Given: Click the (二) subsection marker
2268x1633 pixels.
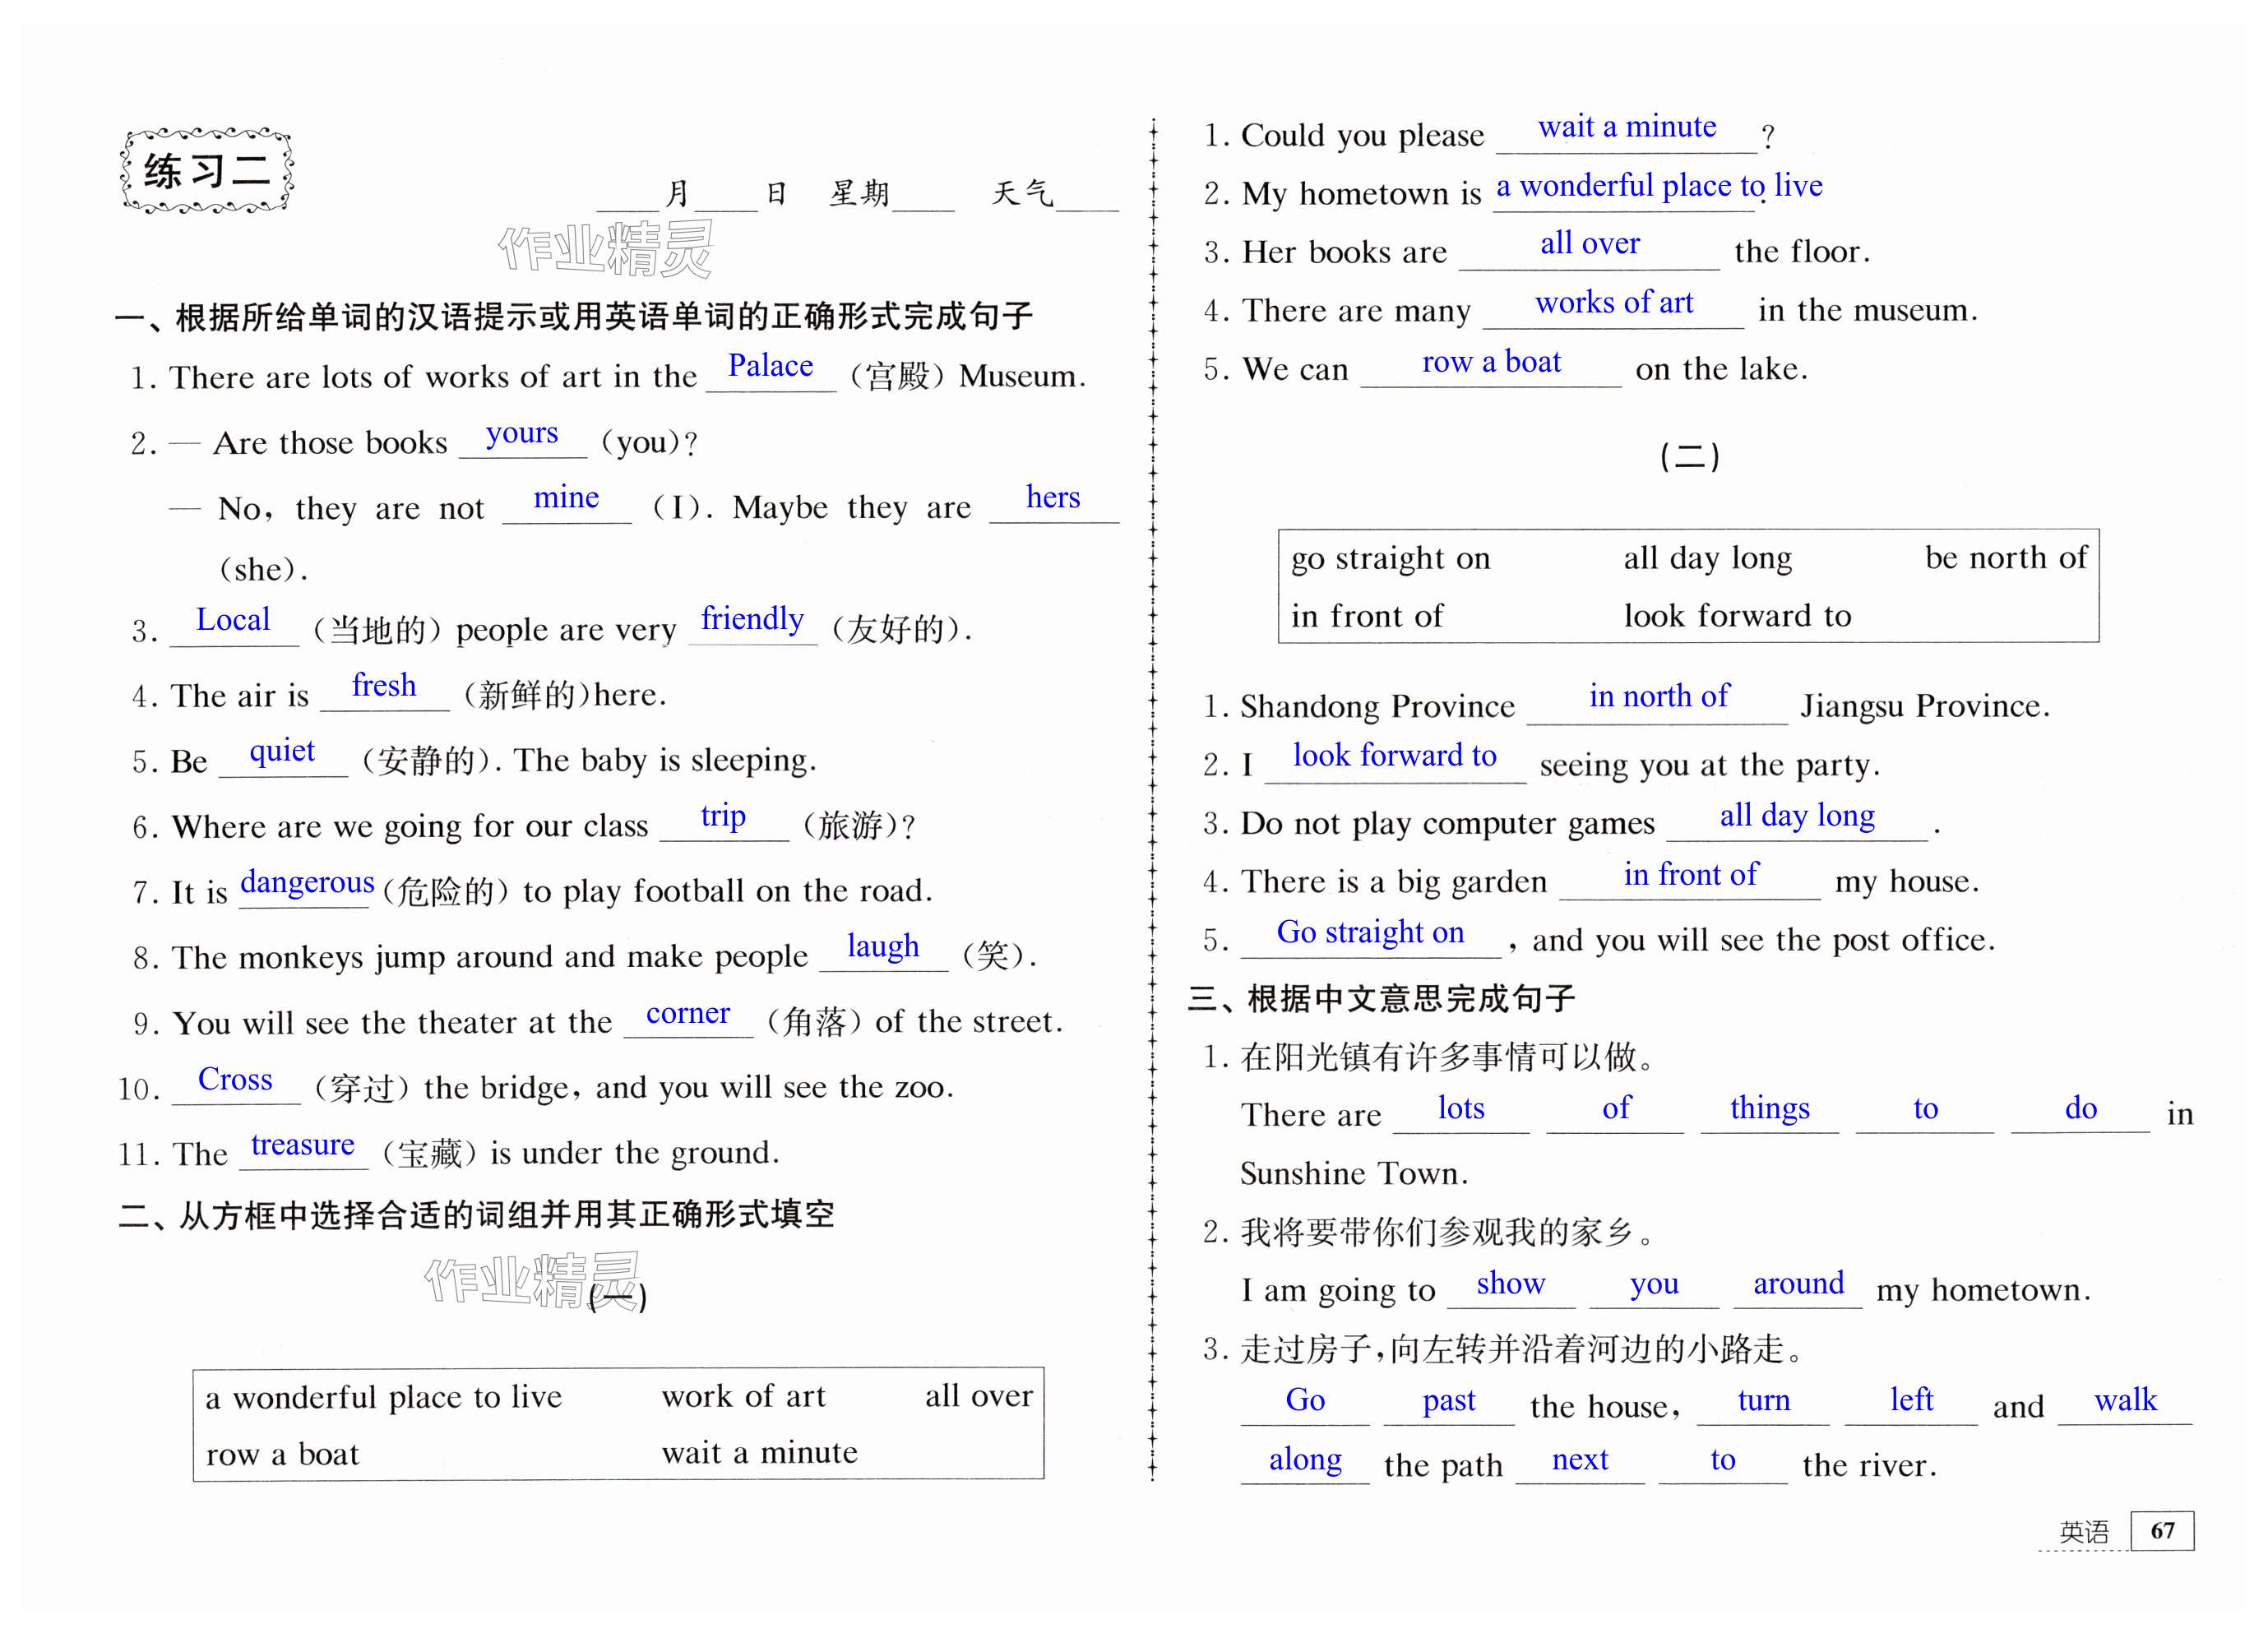Looking at the screenshot, I should [x=1689, y=457].
